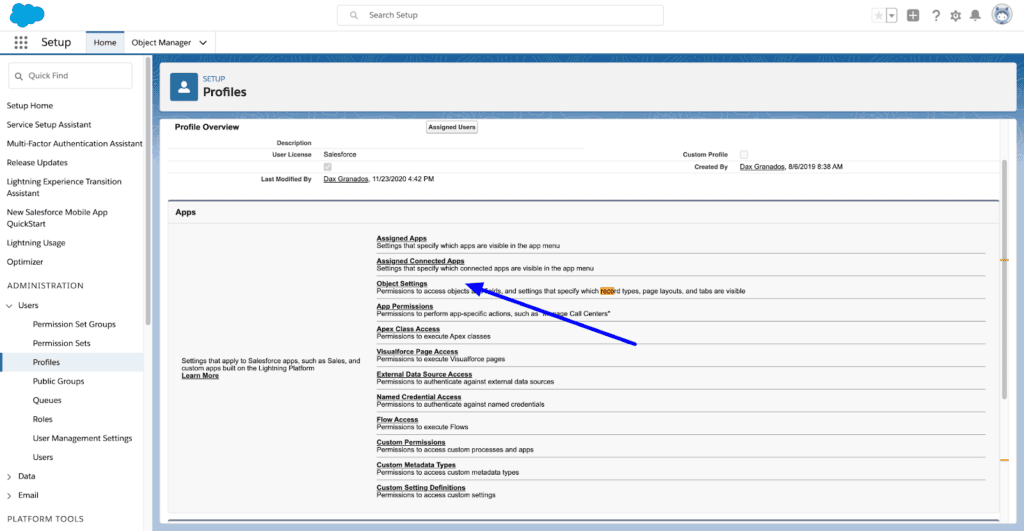1024x531 pixels.
Task: Open the Assigned Apps link
Action: click(x=402, y=238)
